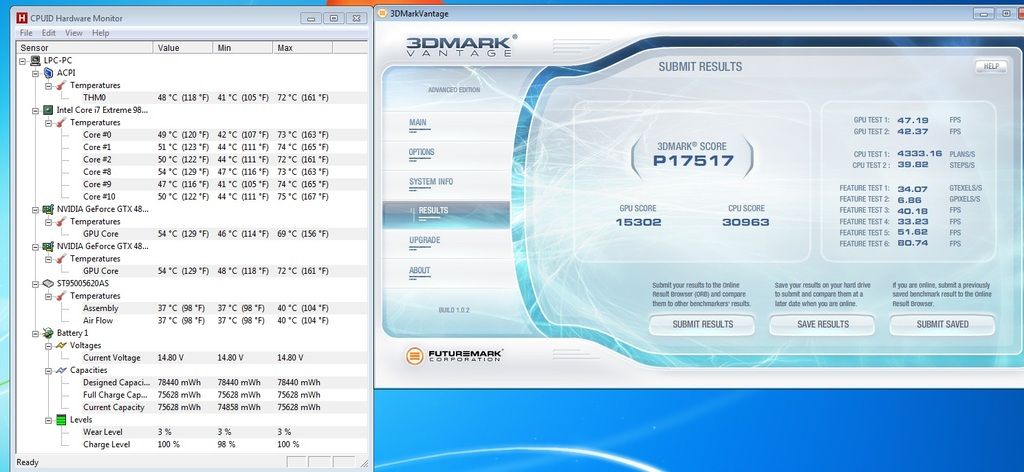Select the THM0 temperature row
This screenshot has height=472, width=1024.
(192, 97)
